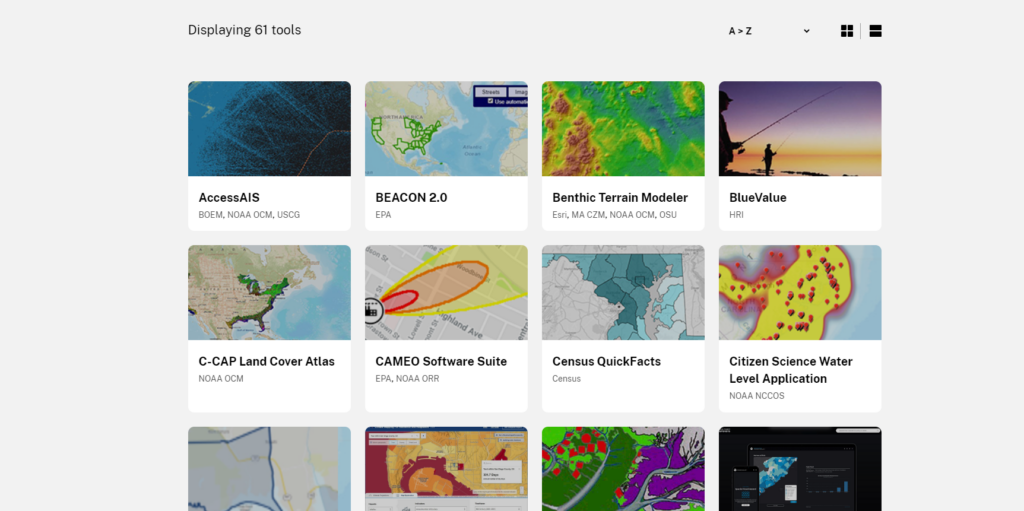Screen dimensions: 1024x511
Task: Open the BlueValue fishing sunset thumbnail
Action: click(x=800, y=129)
